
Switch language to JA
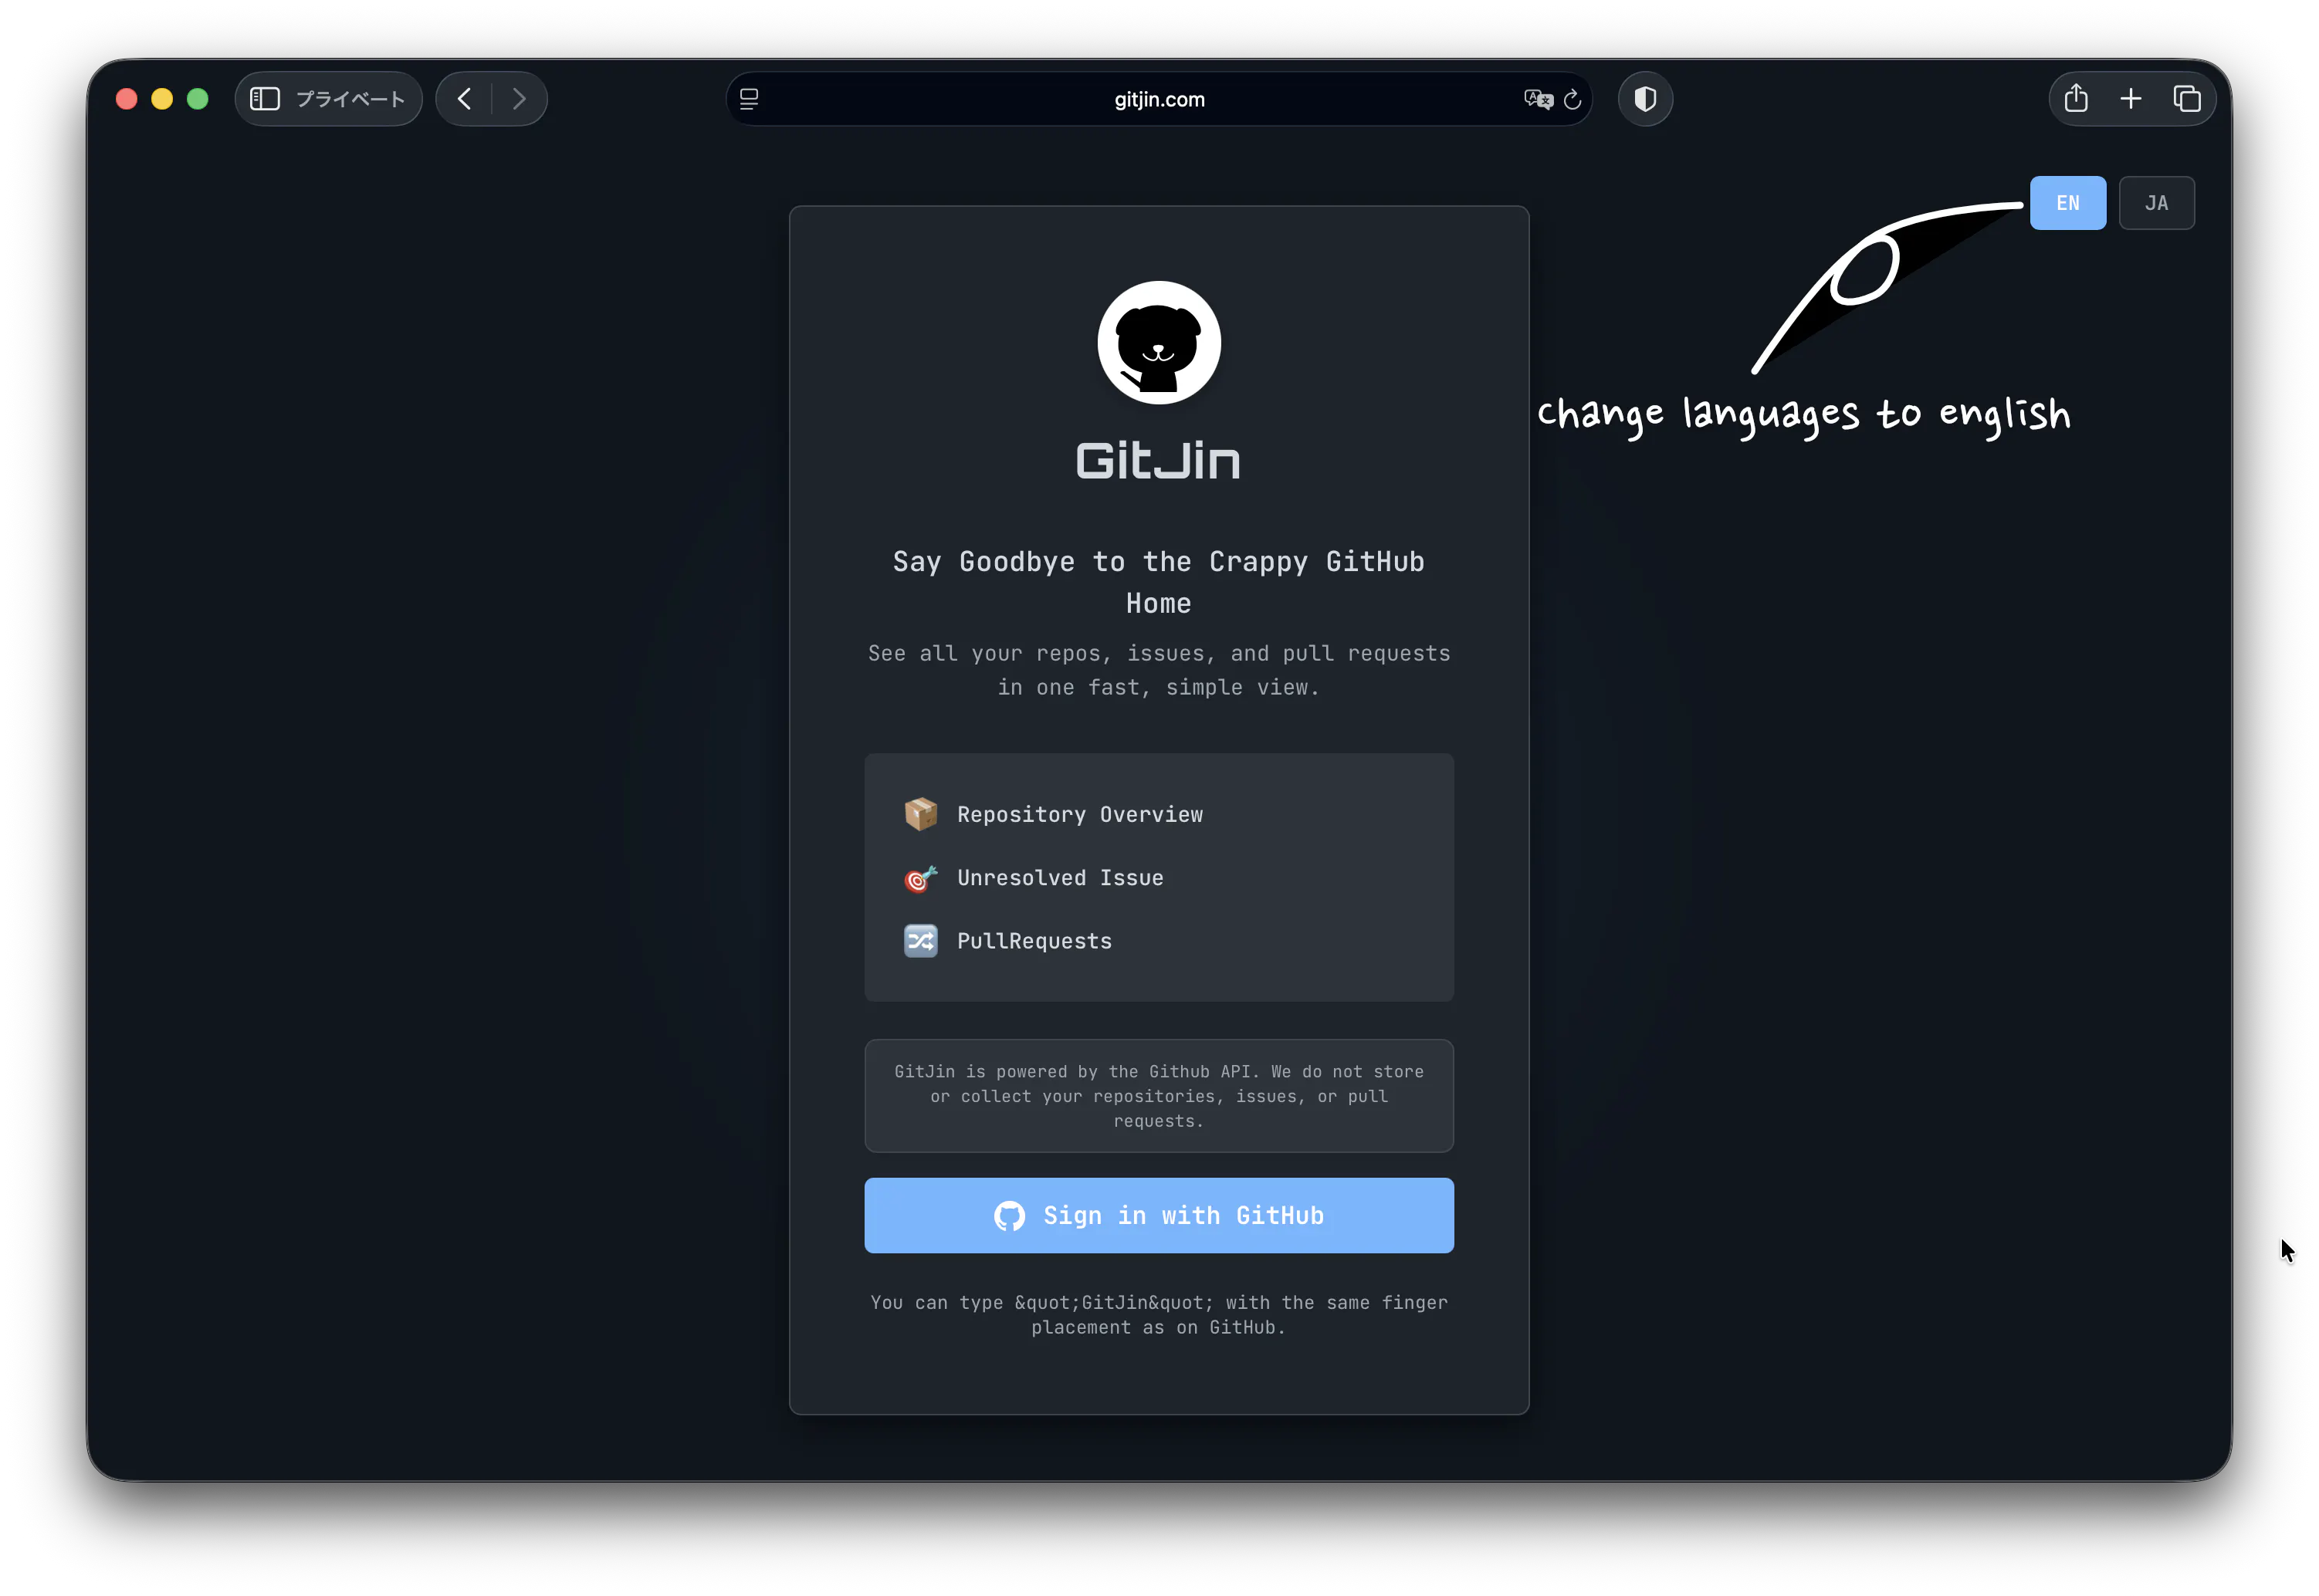pos(2156,203)
